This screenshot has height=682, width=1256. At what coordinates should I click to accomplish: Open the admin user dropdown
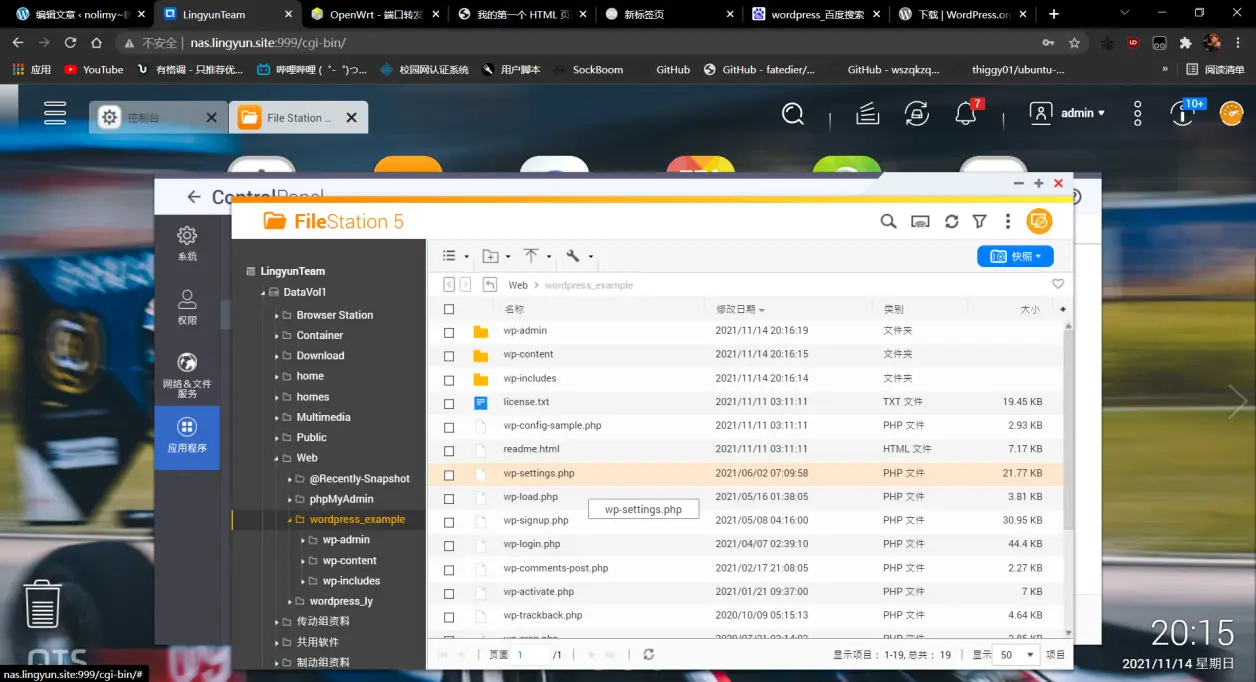pos(1068,113)
